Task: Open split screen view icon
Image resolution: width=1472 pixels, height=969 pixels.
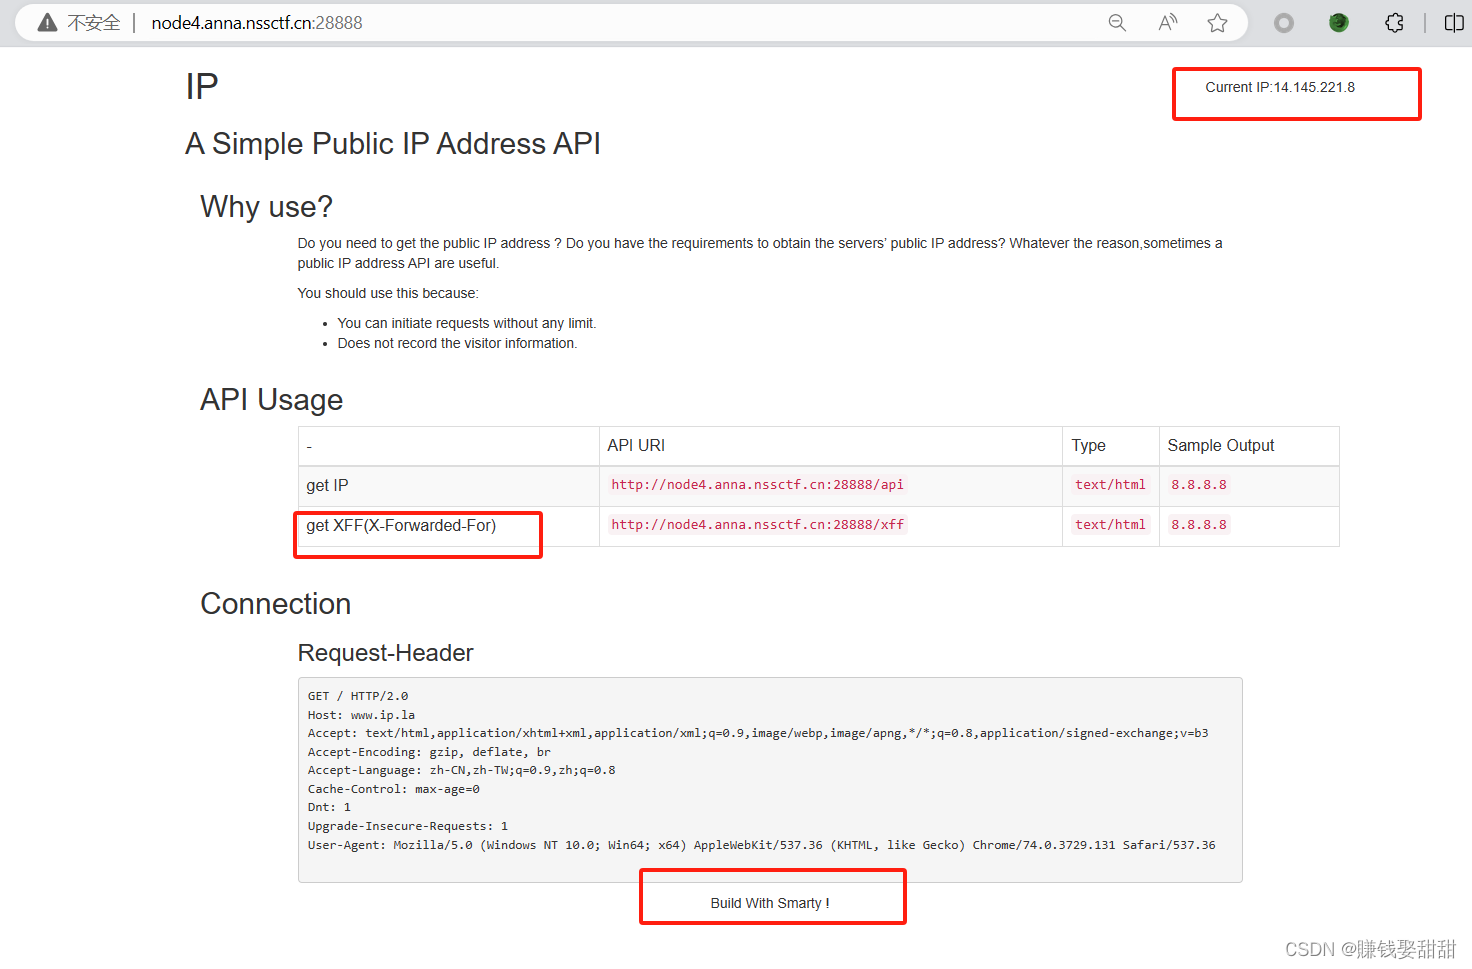Action: (x=1453, y=22)
